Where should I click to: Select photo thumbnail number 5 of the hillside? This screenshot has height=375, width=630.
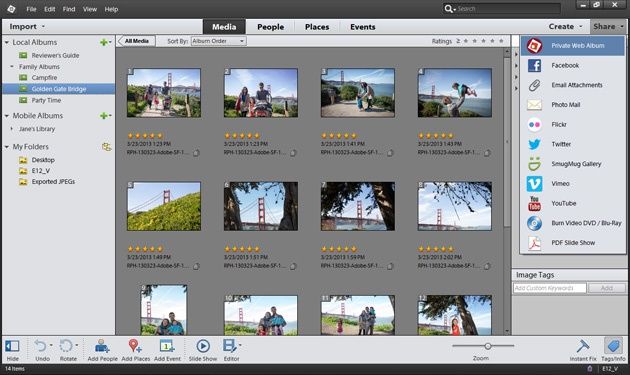click(x=164, y=206)
